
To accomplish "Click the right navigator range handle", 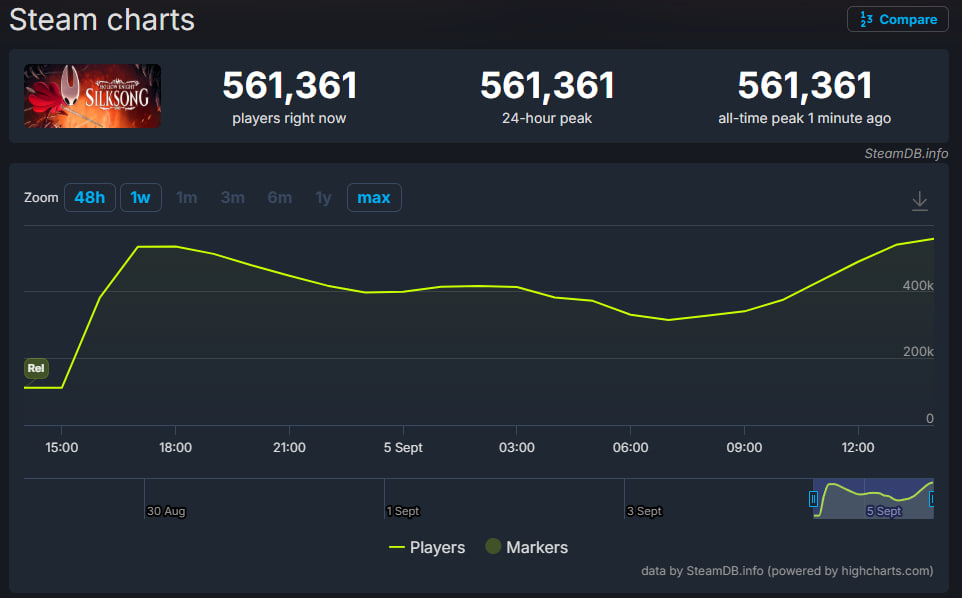I will (x=931, y=499).
